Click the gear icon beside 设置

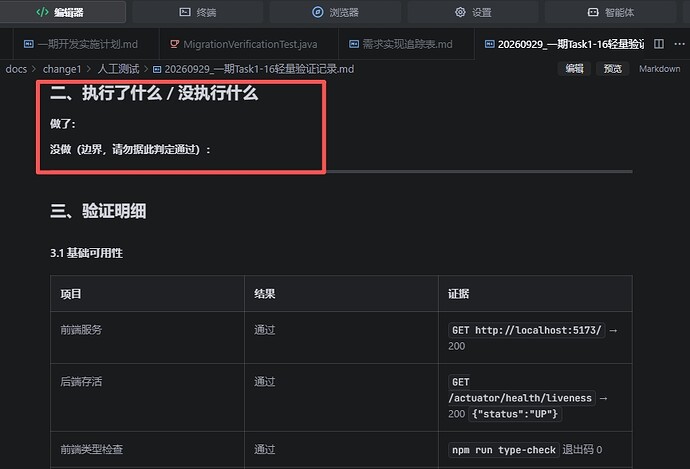pyautogui.click(x=460, y=12)
